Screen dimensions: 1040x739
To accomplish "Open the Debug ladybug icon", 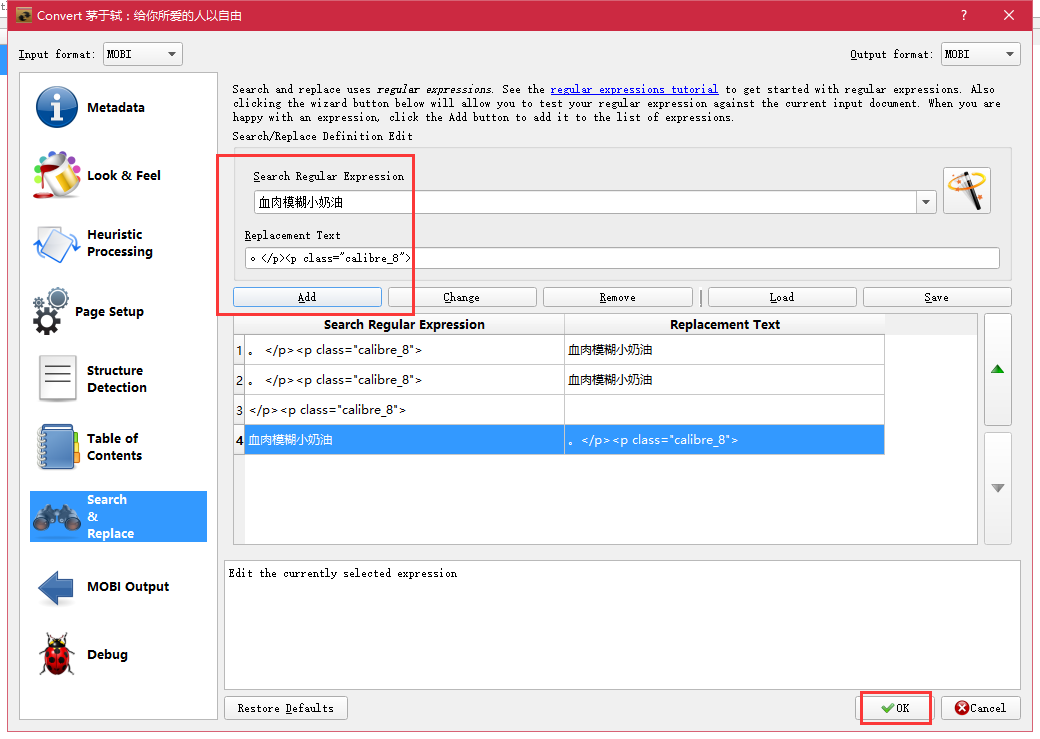I will click(x=57, y=655).
